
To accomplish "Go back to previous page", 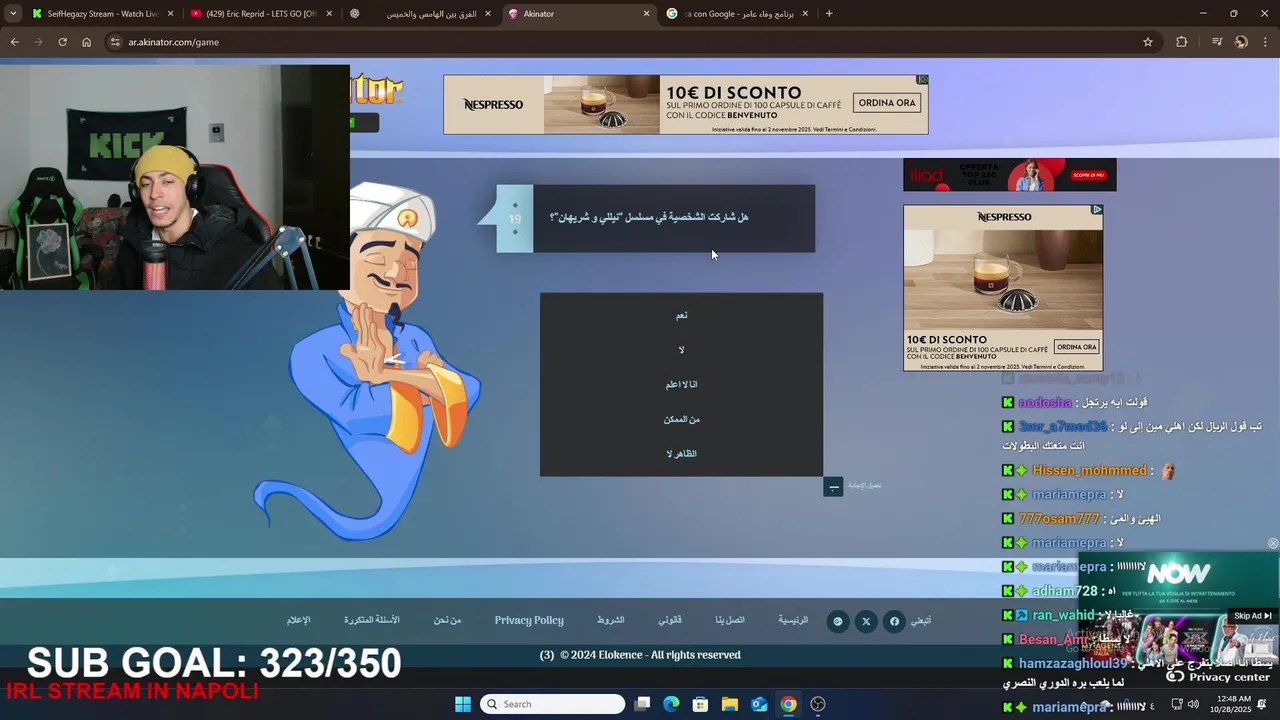I will click(x=14, y=42).
